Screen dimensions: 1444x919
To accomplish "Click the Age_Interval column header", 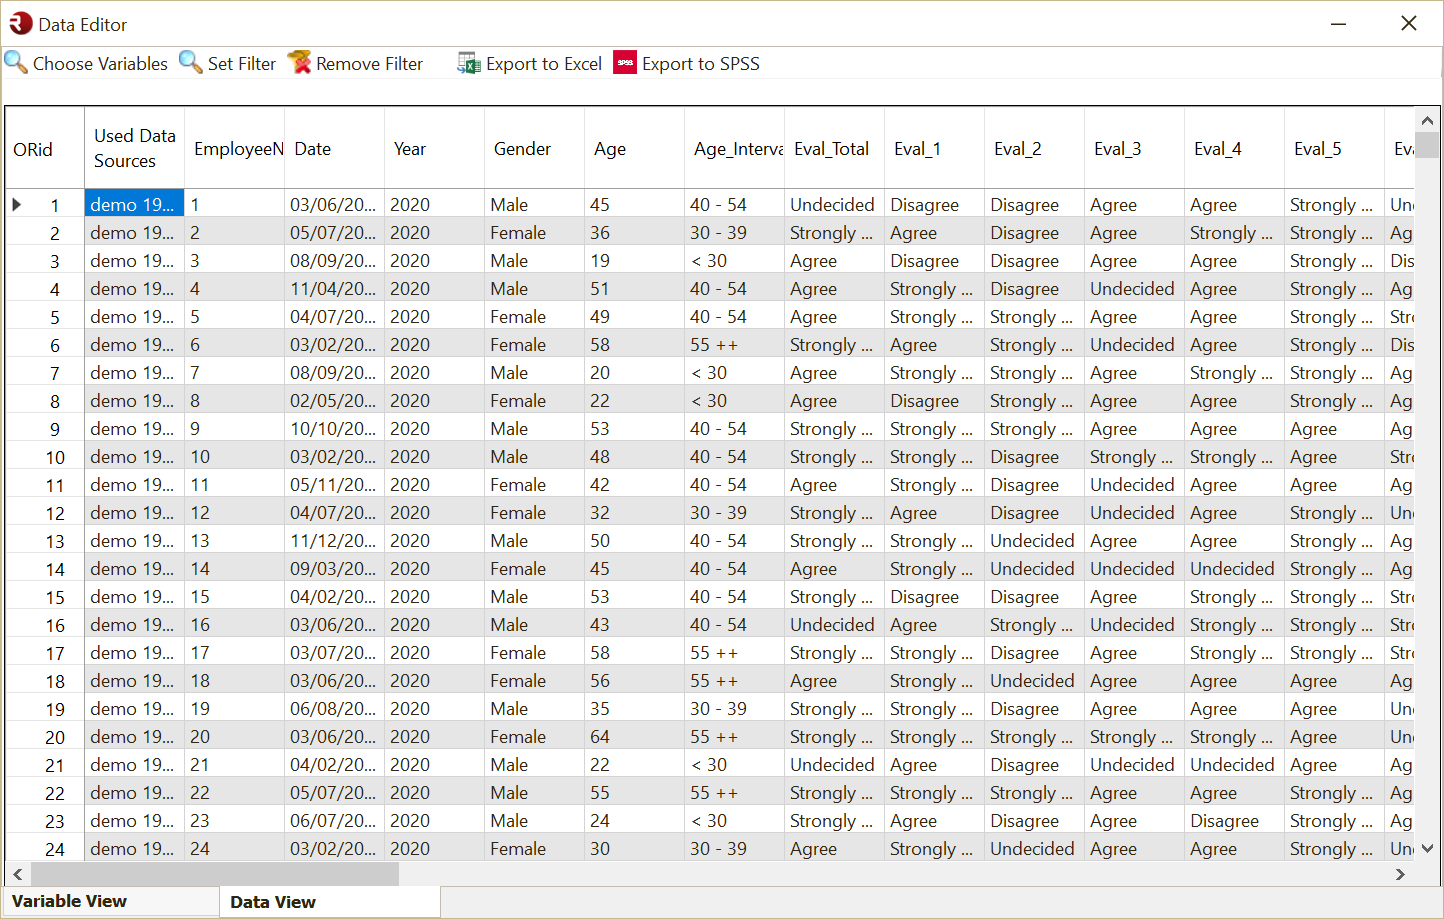I will pyautogui.click(x=733, y=147).
